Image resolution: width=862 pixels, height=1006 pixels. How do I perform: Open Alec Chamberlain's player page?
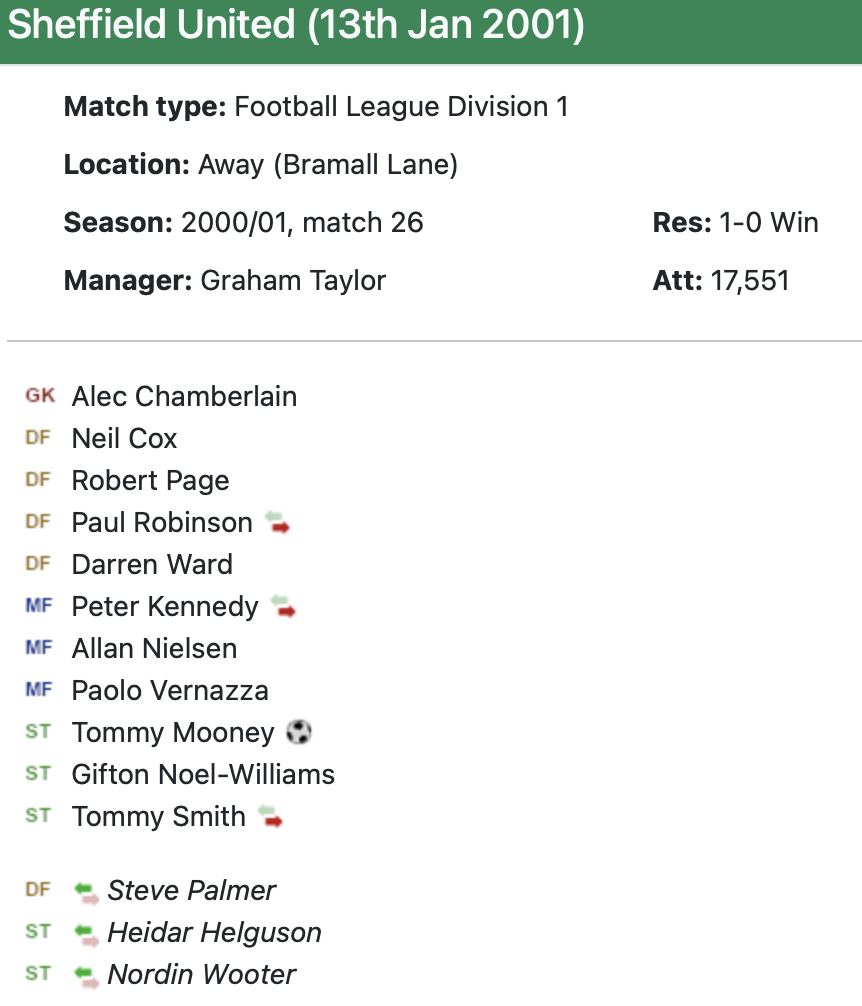click(x=184, y=396)
